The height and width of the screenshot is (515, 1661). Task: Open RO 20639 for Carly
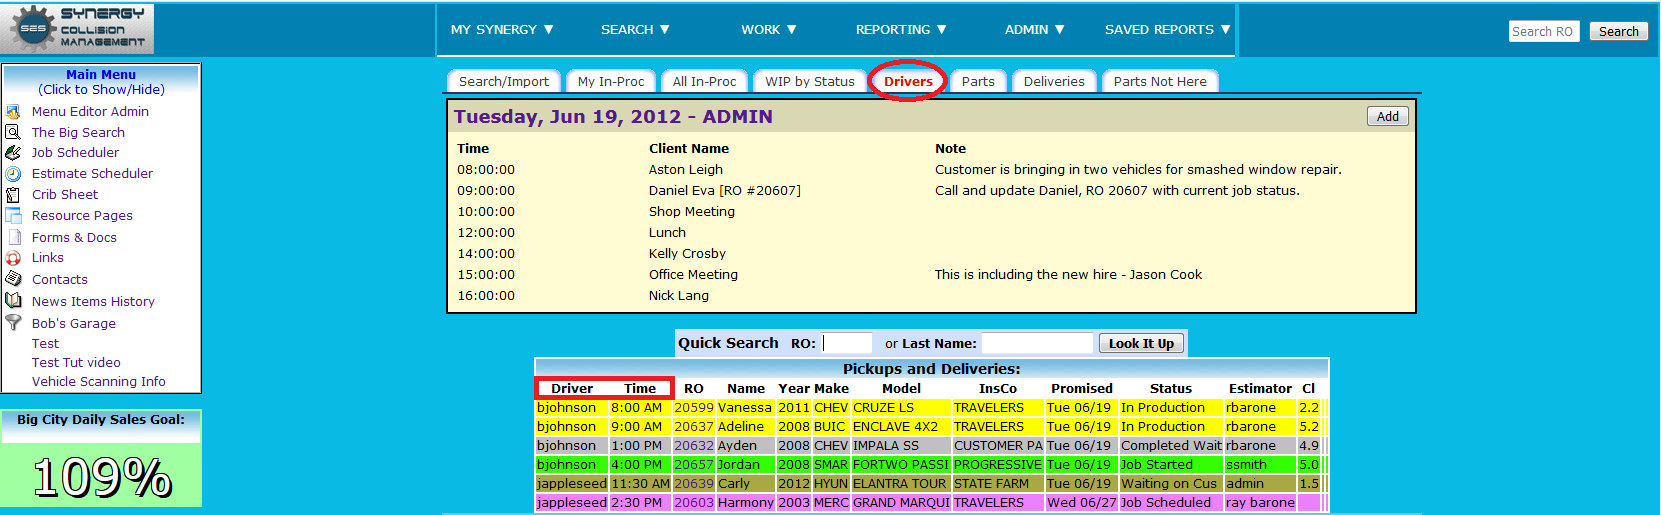click(x=694, y=484)
